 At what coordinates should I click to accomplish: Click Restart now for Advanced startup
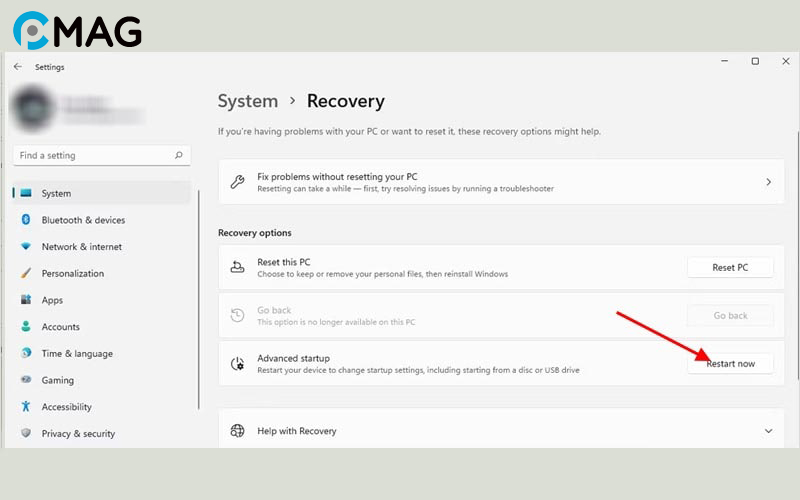click(730, 364)
